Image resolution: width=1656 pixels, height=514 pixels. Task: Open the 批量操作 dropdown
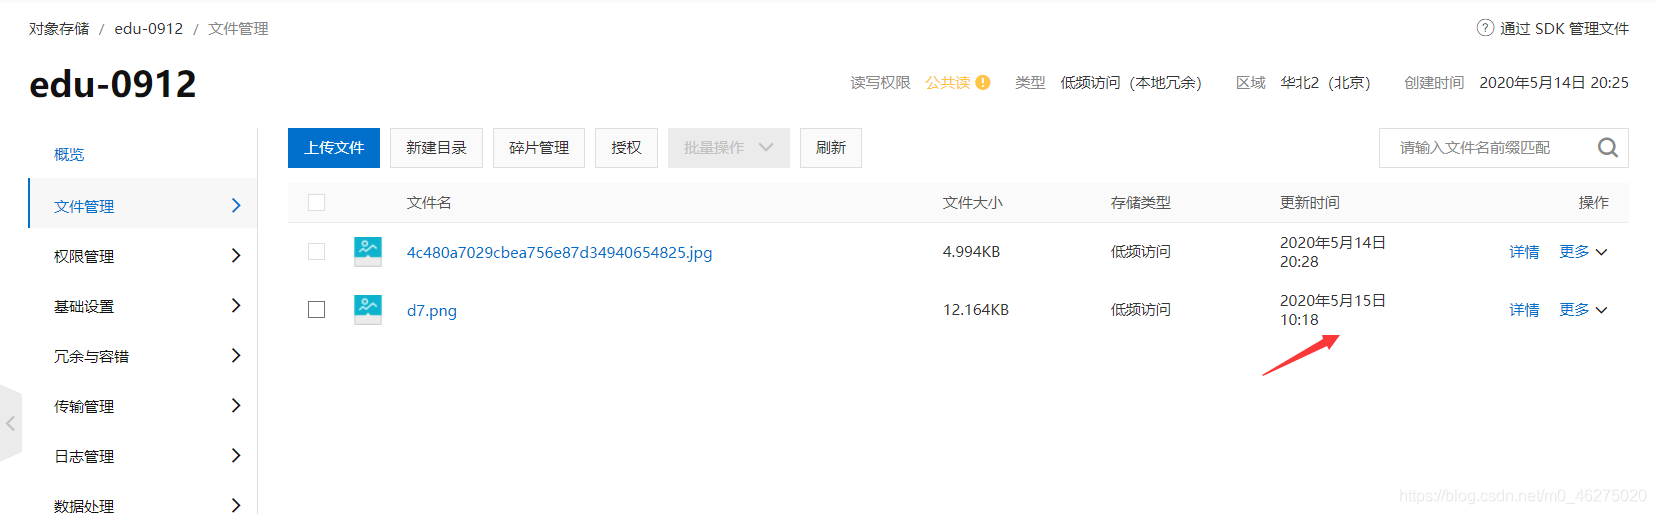click(x=729, y=148)
